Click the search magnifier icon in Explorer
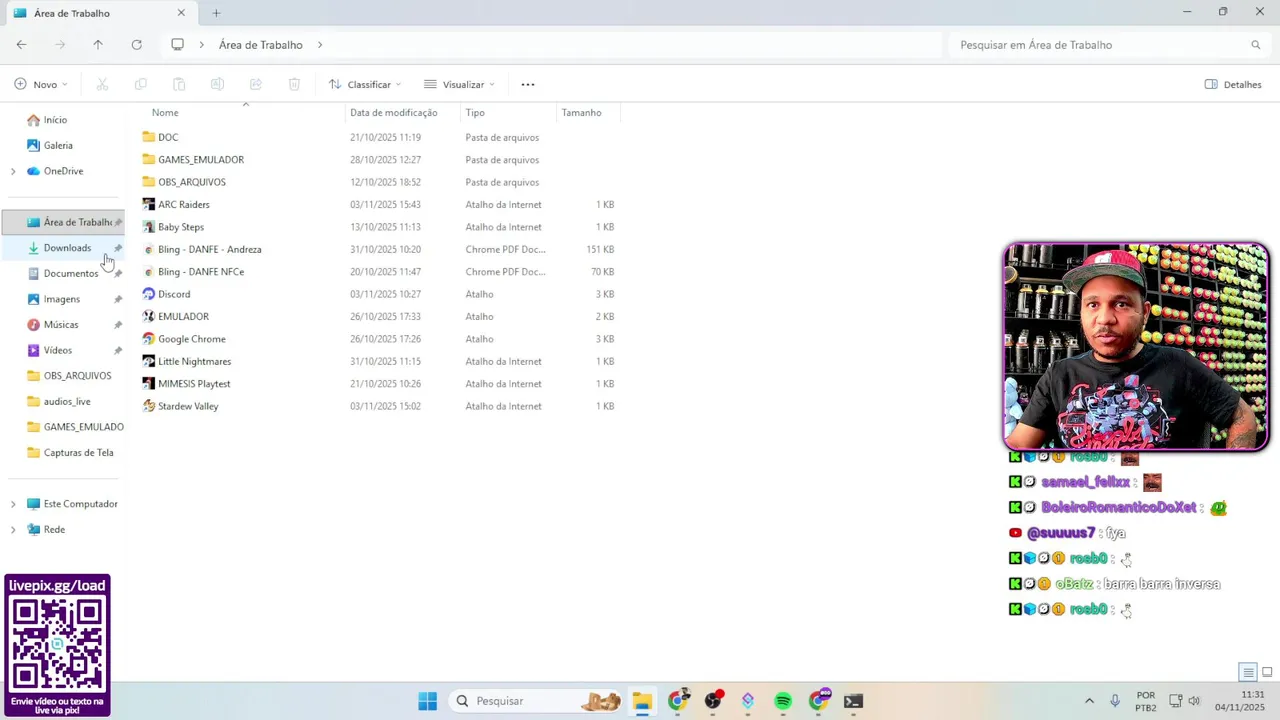This screenshot has height=720, width=1280. pos(1256,45)
